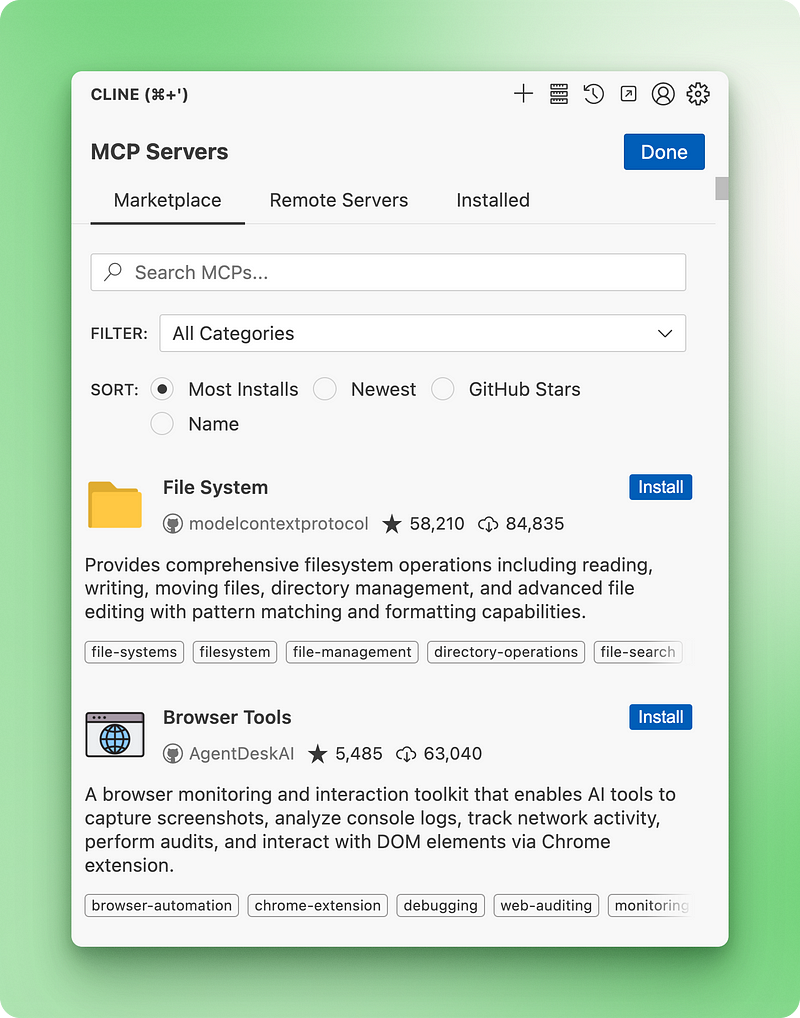Choose the Name sort radio button
This screenshot has width=800, height=1018.
point(162,424)
